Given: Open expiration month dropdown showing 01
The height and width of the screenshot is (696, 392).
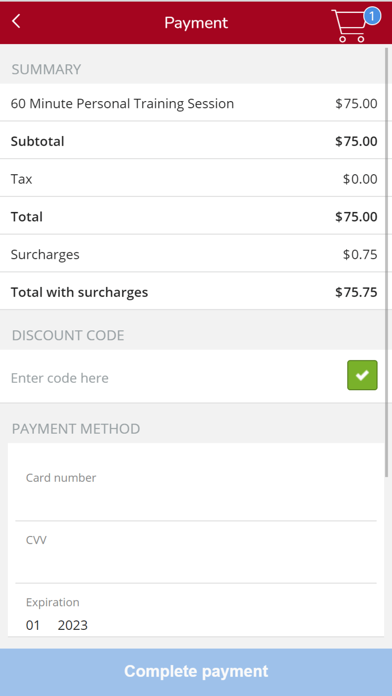Looking at the screenshot, I should pos(33,625).
